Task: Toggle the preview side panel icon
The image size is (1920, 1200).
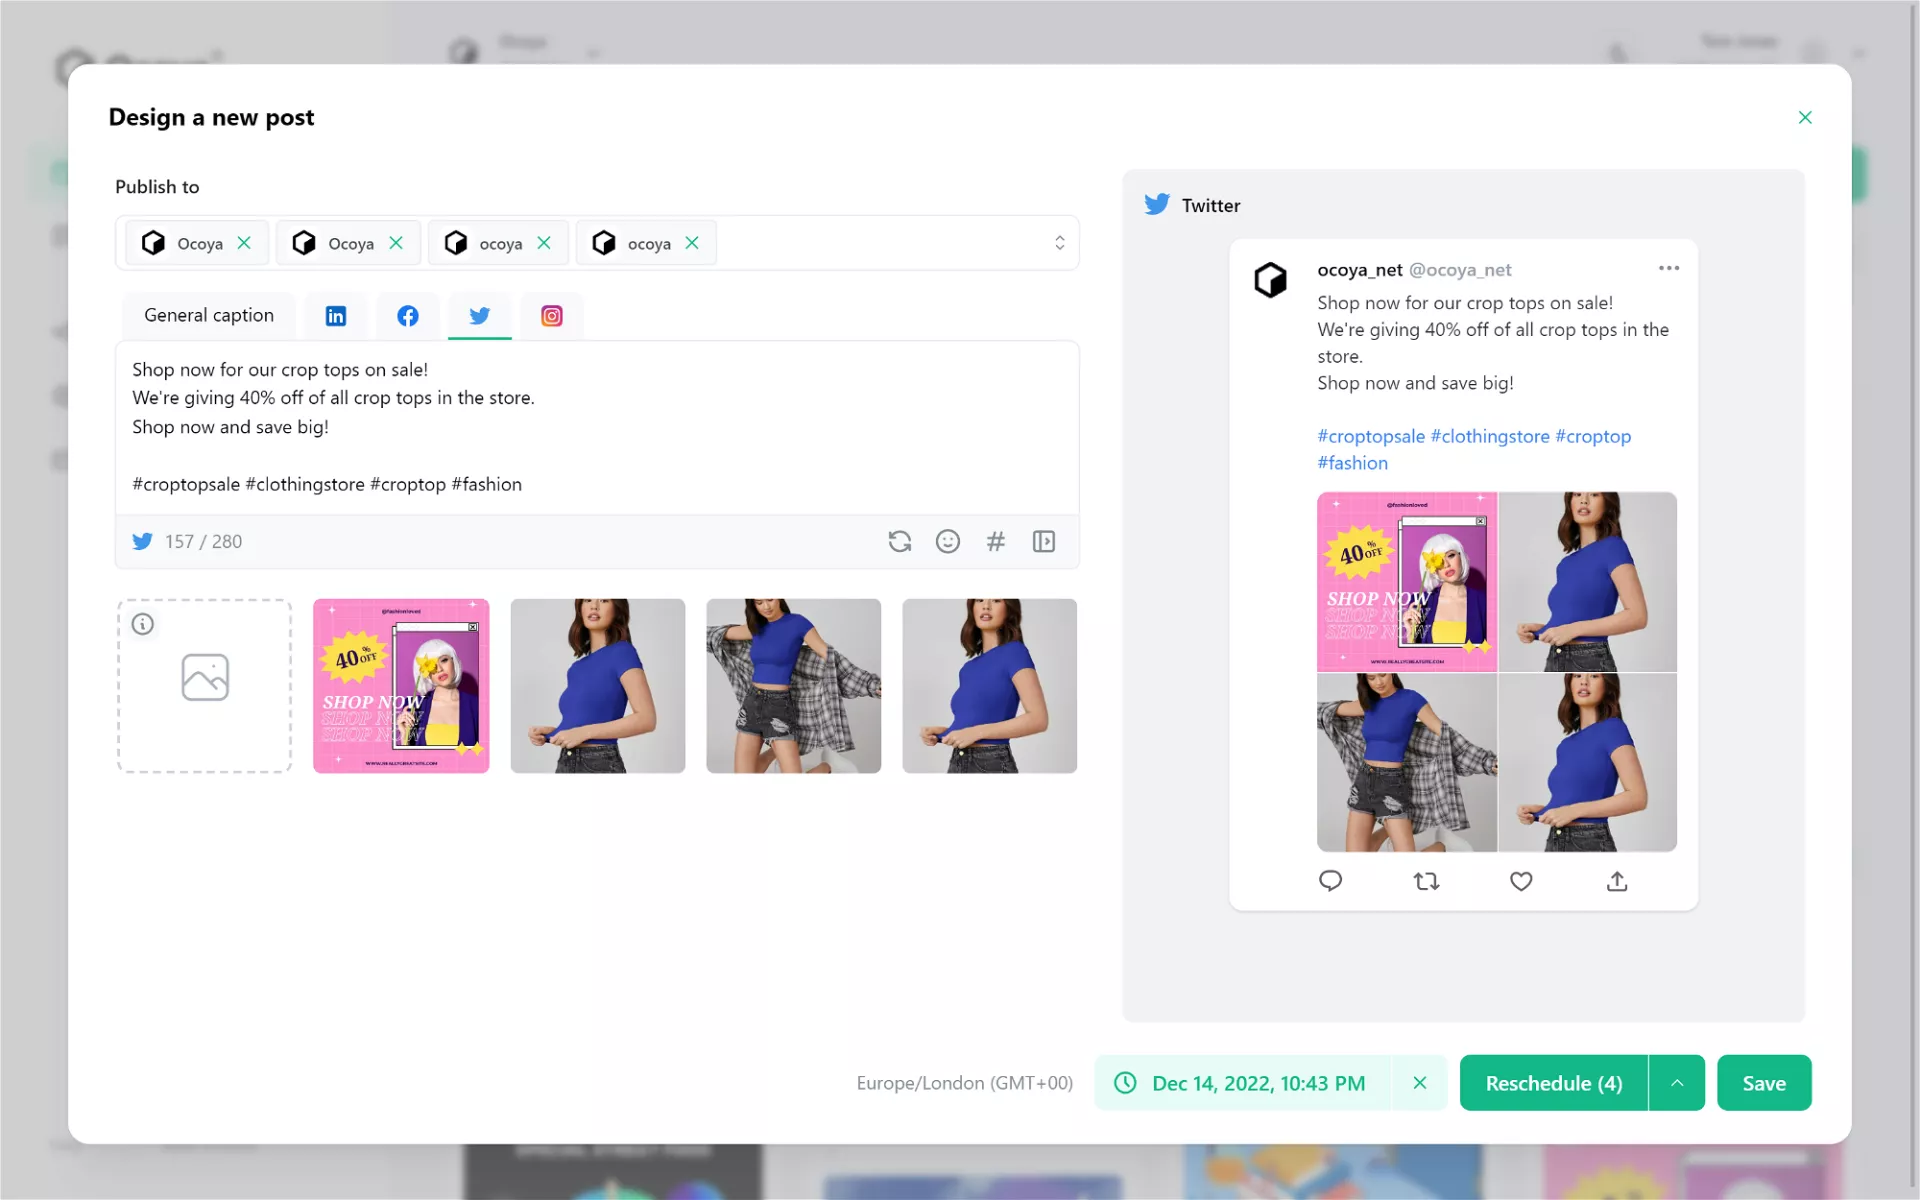Action: [1043, 541]
